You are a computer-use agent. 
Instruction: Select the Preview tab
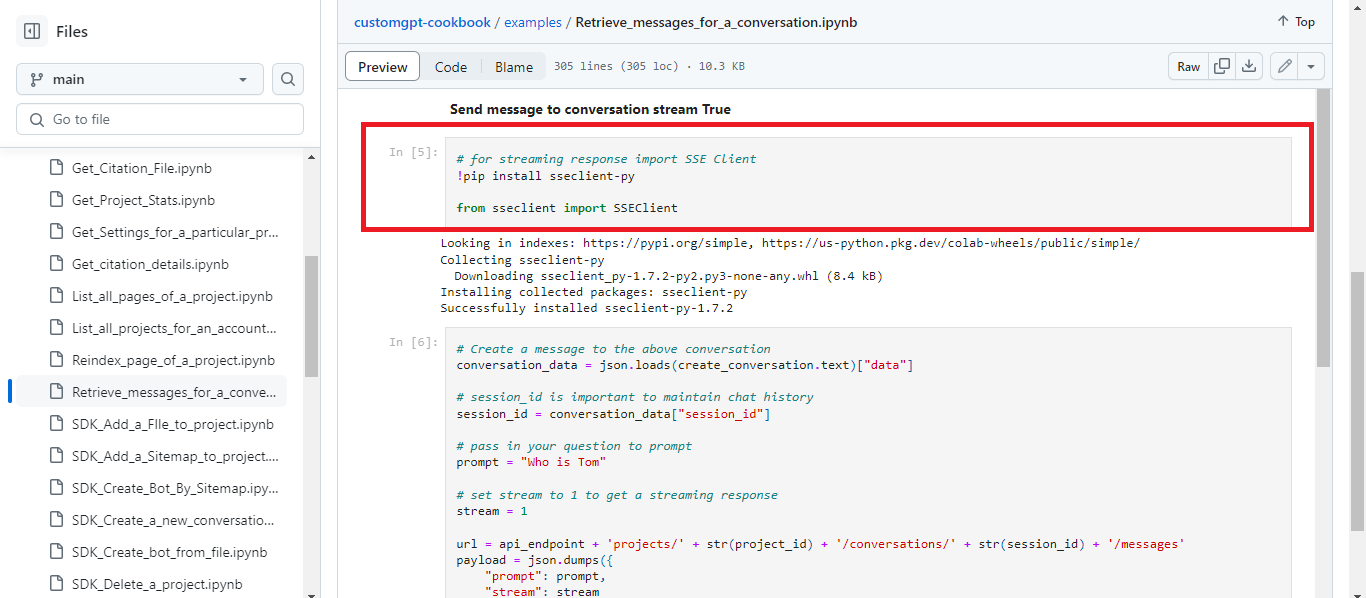coord(382,66)
